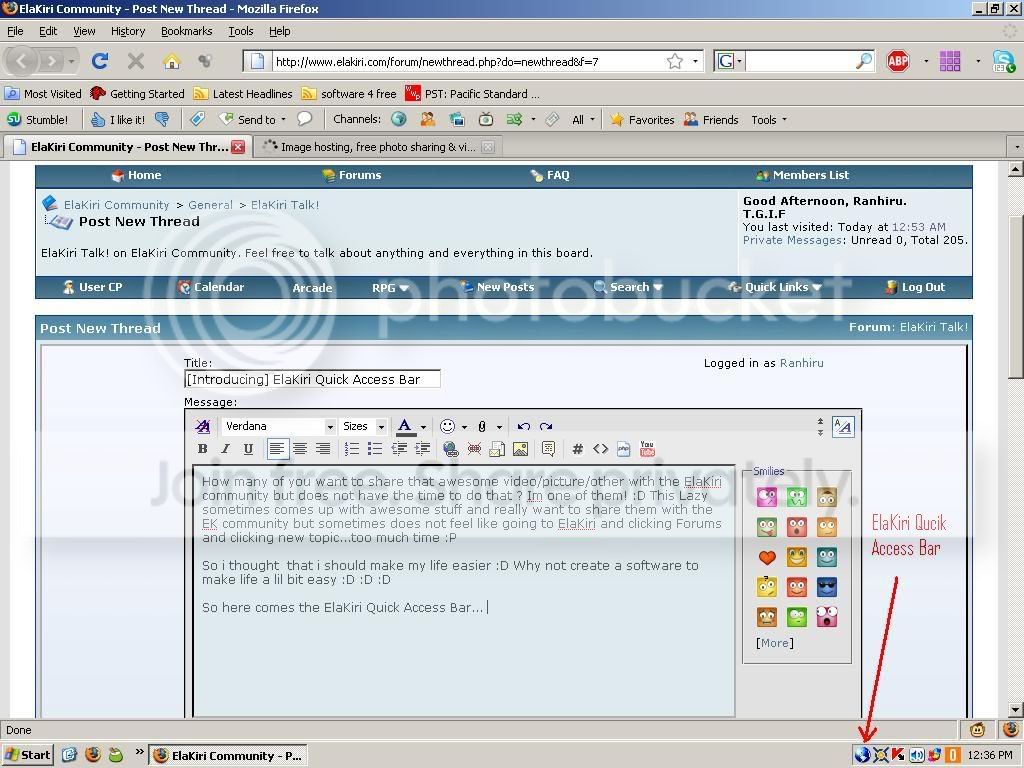This screenshot has height=768, width=1024.
Task: Click the Private Messages link
Action: 792,240
